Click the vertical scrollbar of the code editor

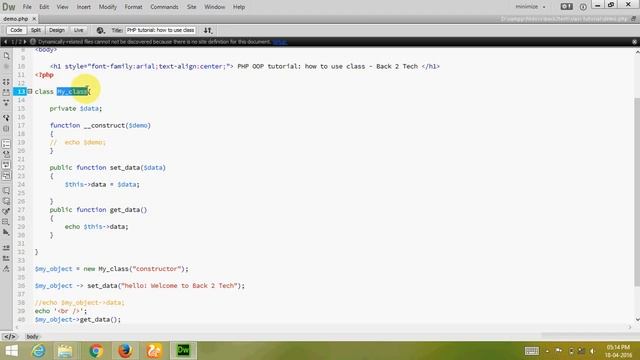click(637, 192)
